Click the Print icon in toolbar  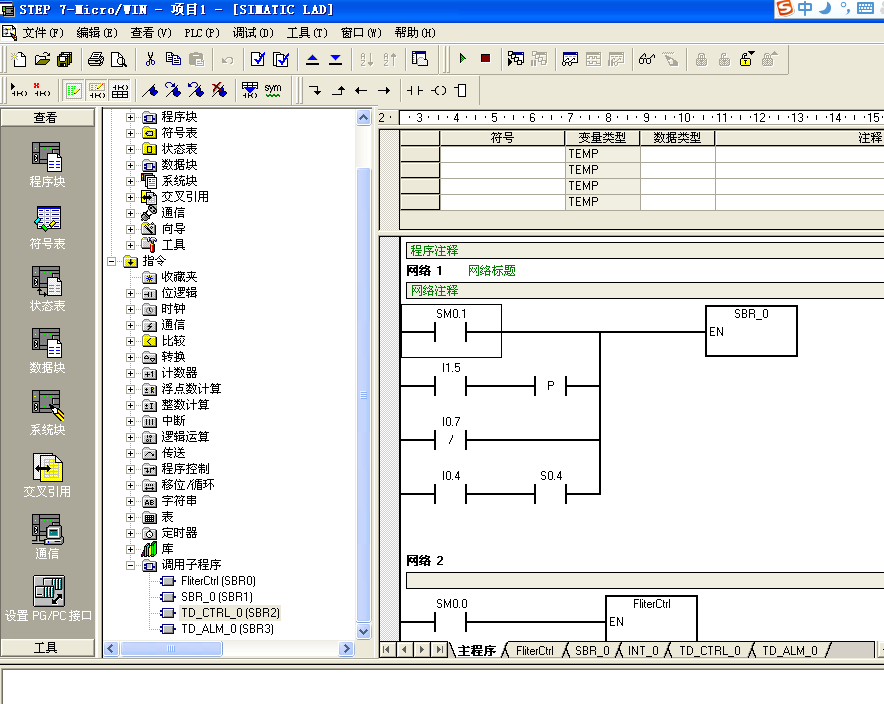[95, 59]
